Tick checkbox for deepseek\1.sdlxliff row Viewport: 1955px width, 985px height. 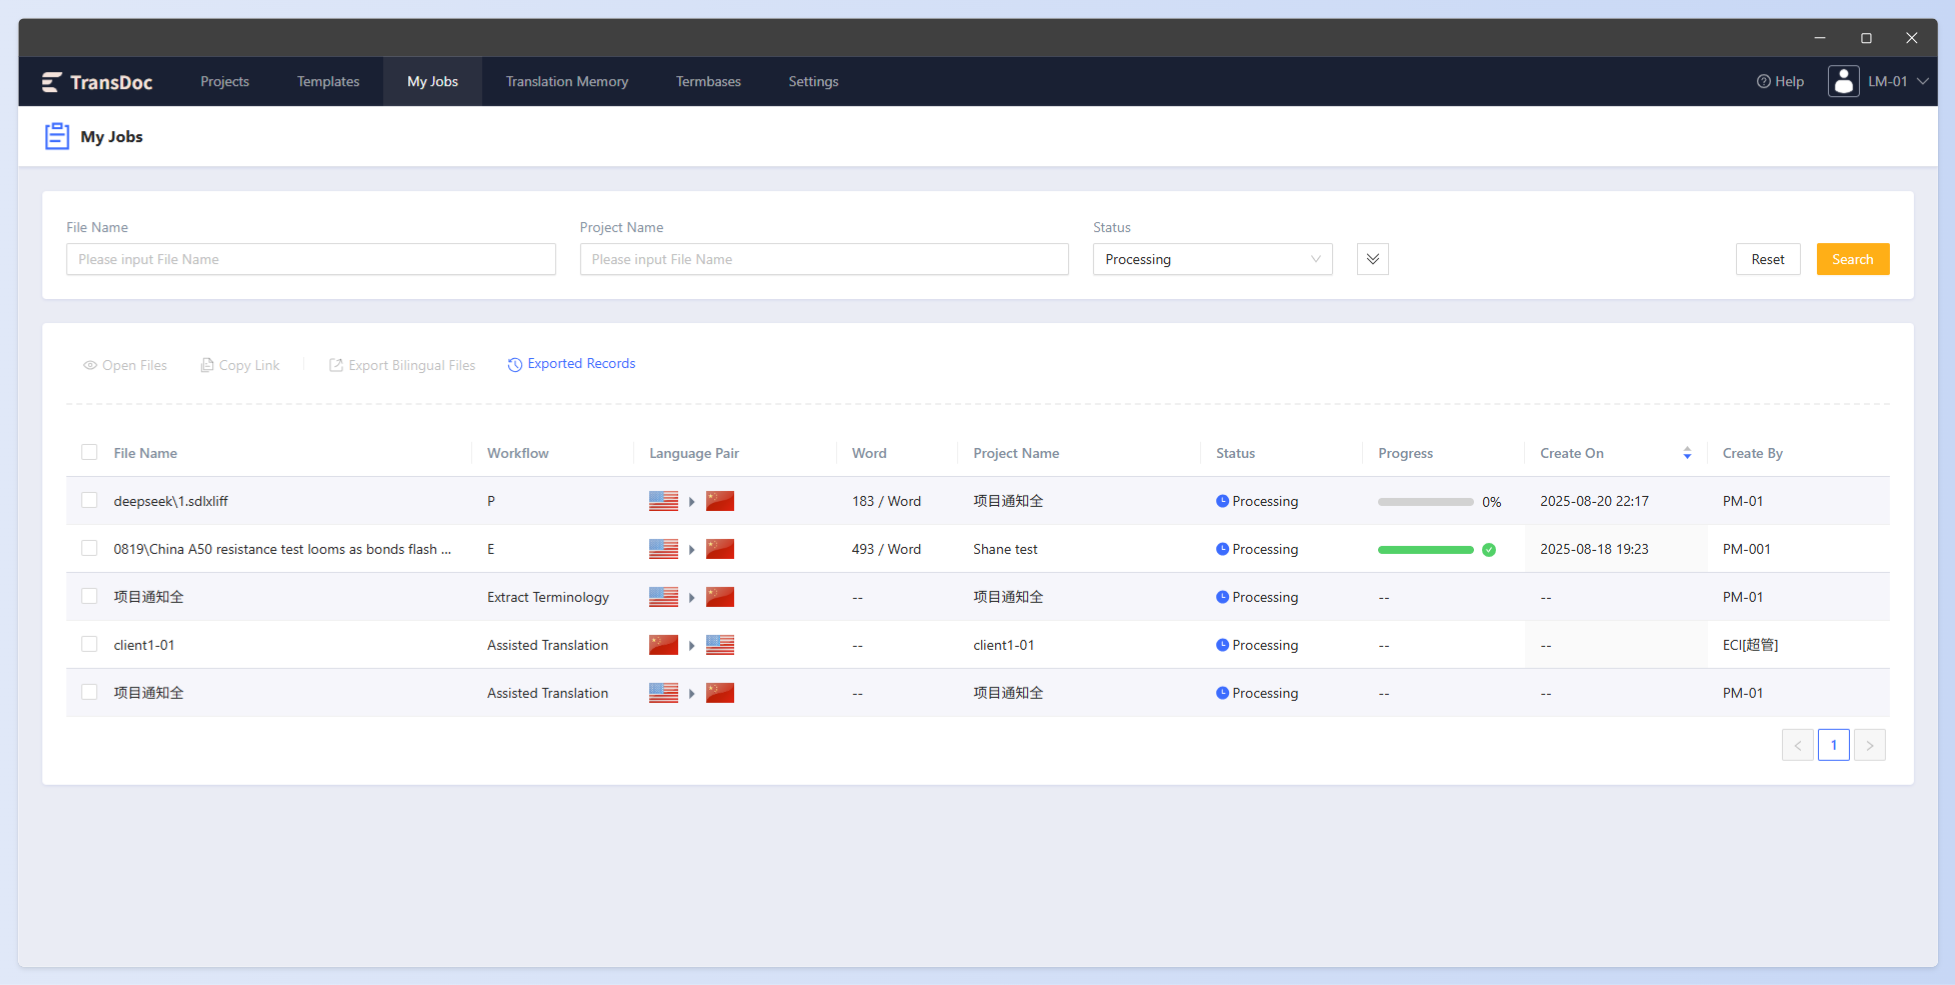click(89, 500)
